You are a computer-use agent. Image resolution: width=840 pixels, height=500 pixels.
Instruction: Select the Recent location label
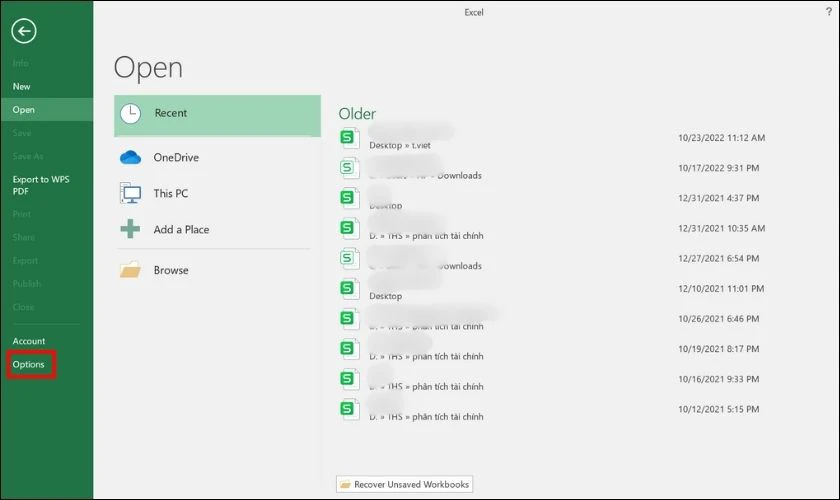click(x=171, y=113)
